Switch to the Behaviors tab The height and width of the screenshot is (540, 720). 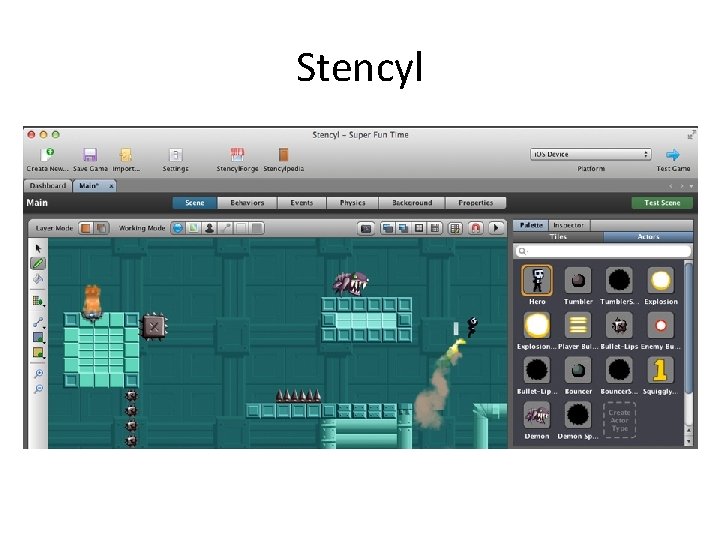(247, 203)
